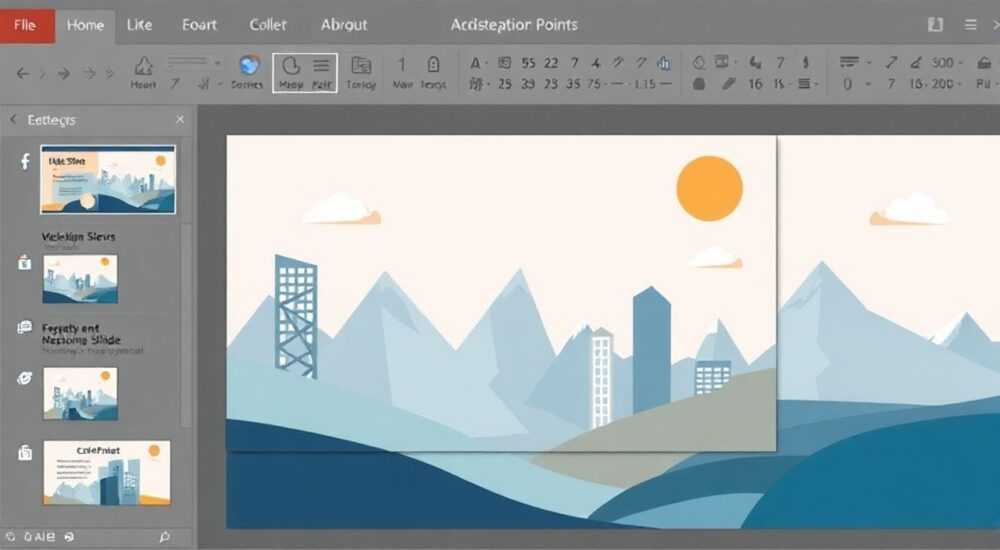Click the pencil icon beside the filled shape
The image size is (1000, 550).
point(728,84)
